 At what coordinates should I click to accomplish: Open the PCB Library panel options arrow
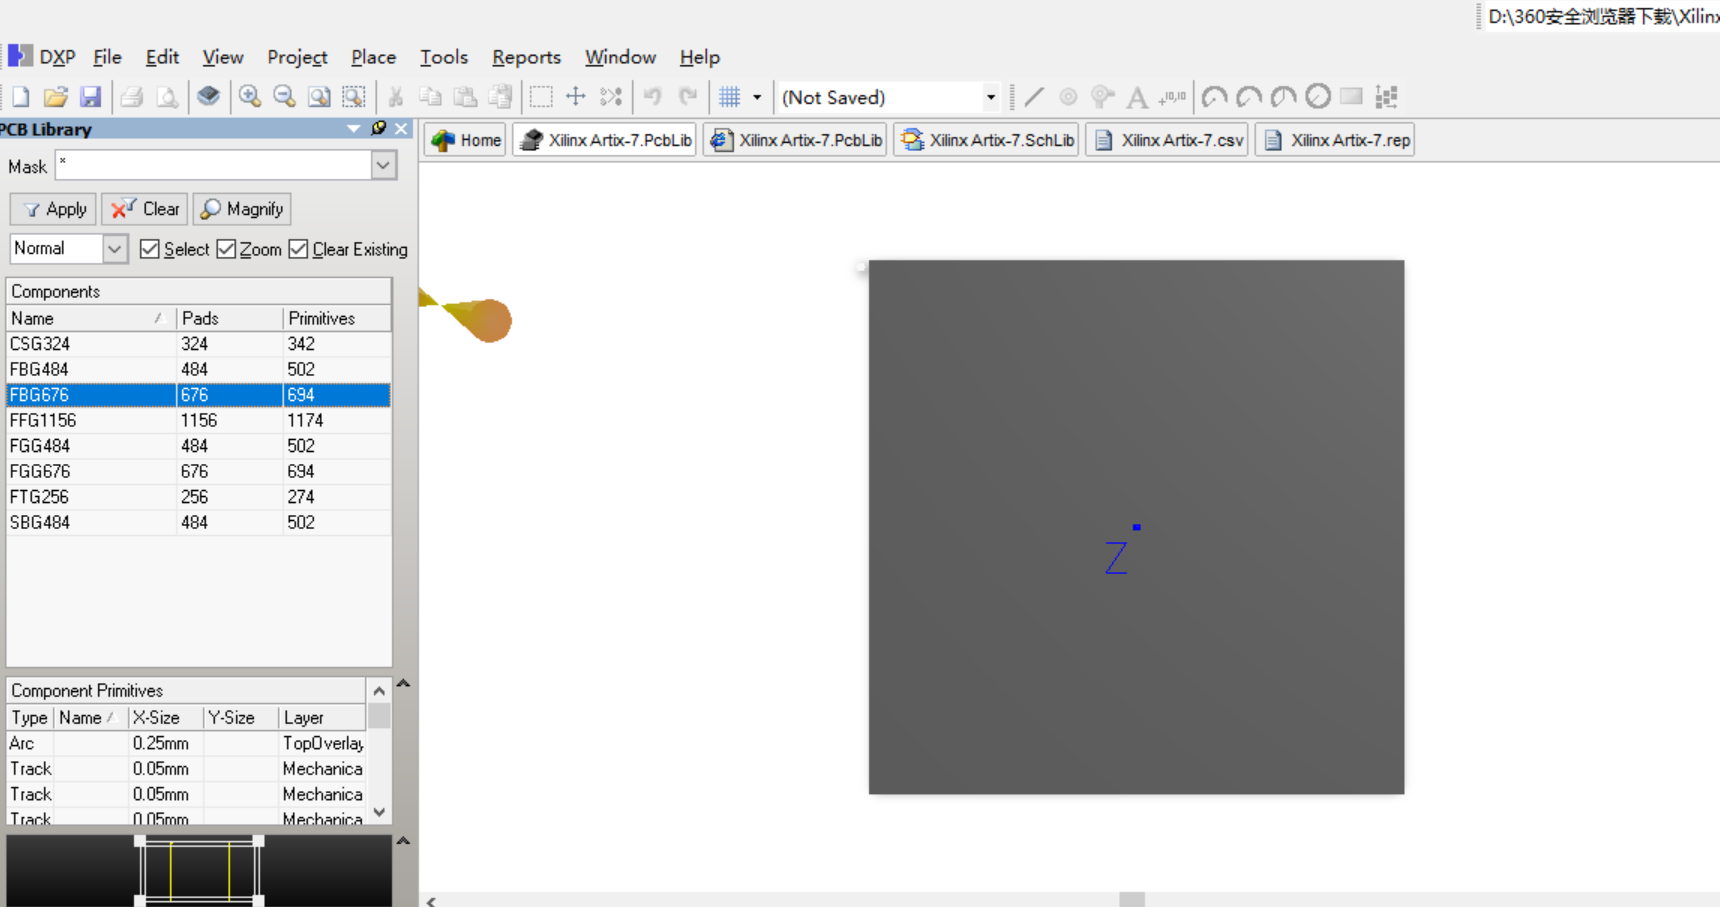click(353, 128)
